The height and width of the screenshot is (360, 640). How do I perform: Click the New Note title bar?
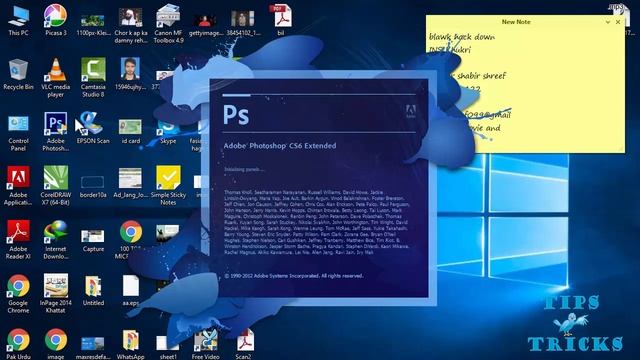pos(516,22)
